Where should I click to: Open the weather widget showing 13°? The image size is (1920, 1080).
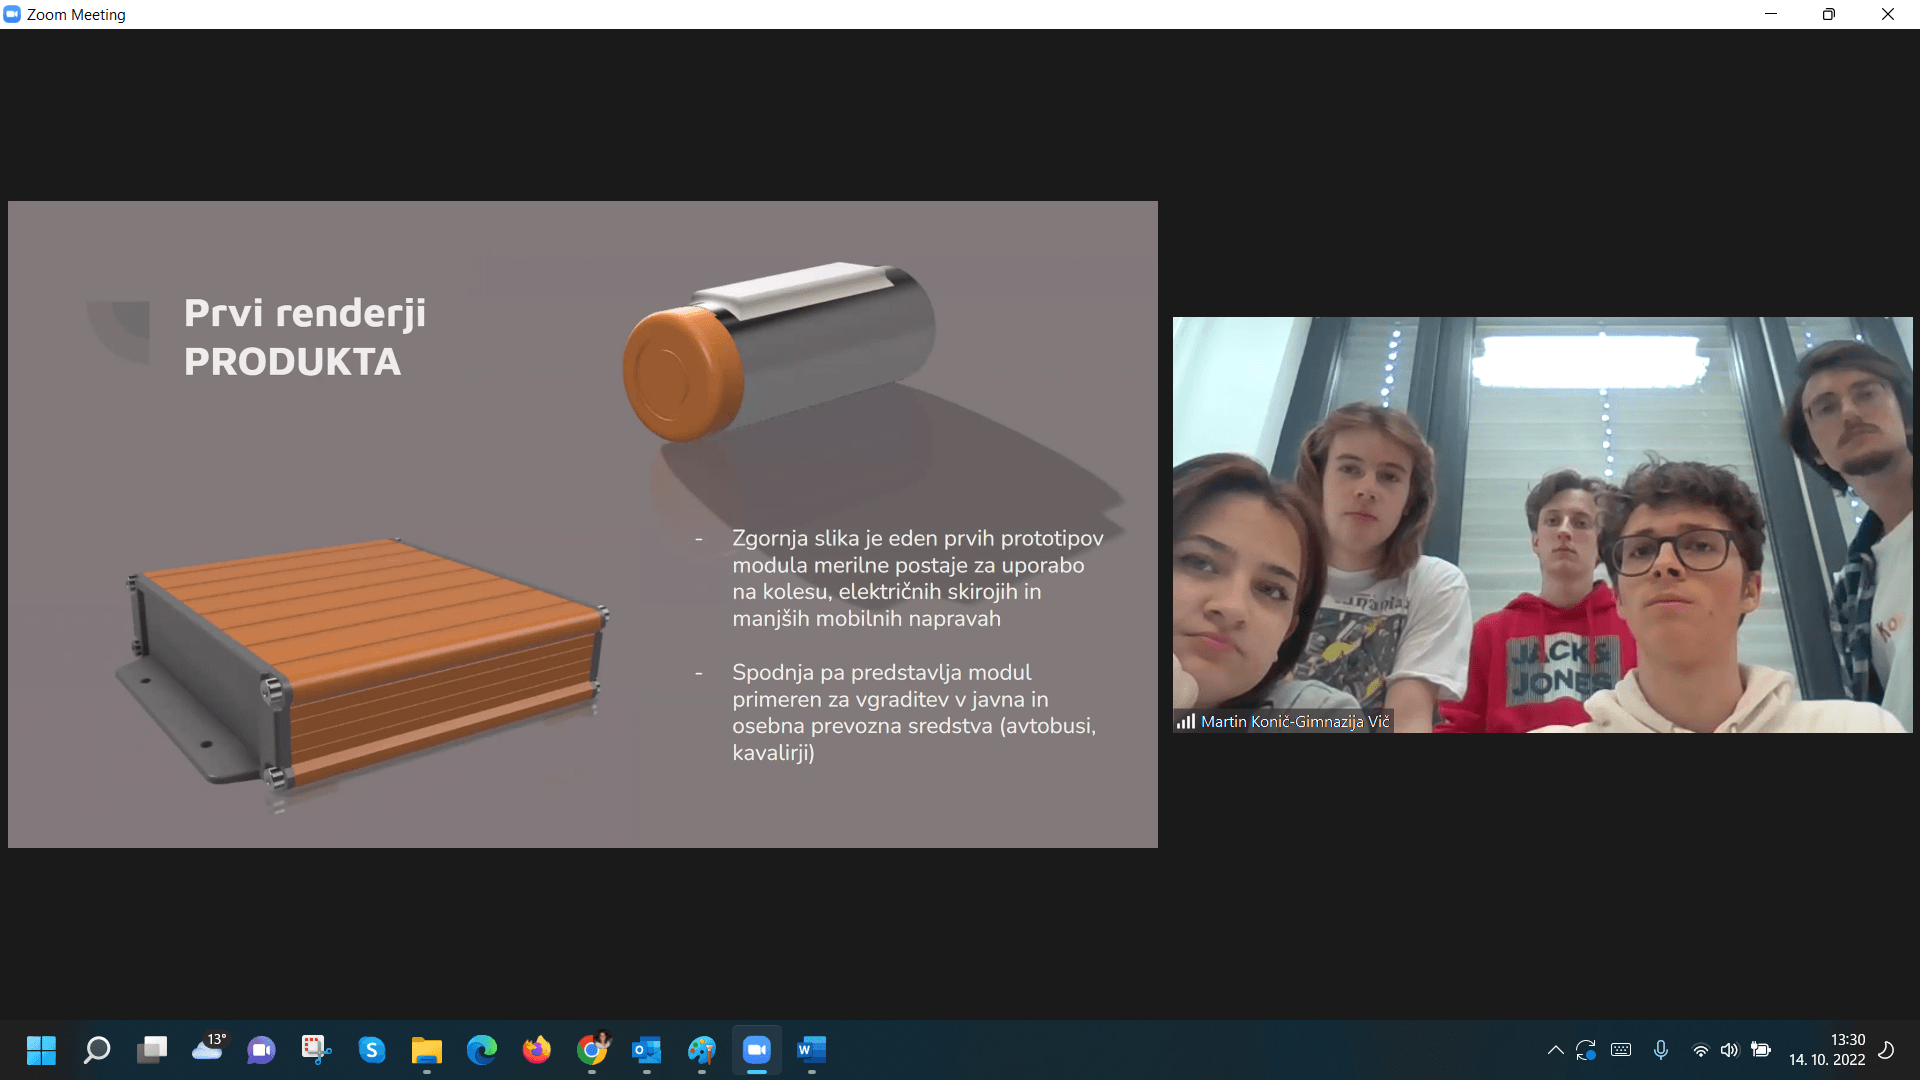pos(208,1049)
